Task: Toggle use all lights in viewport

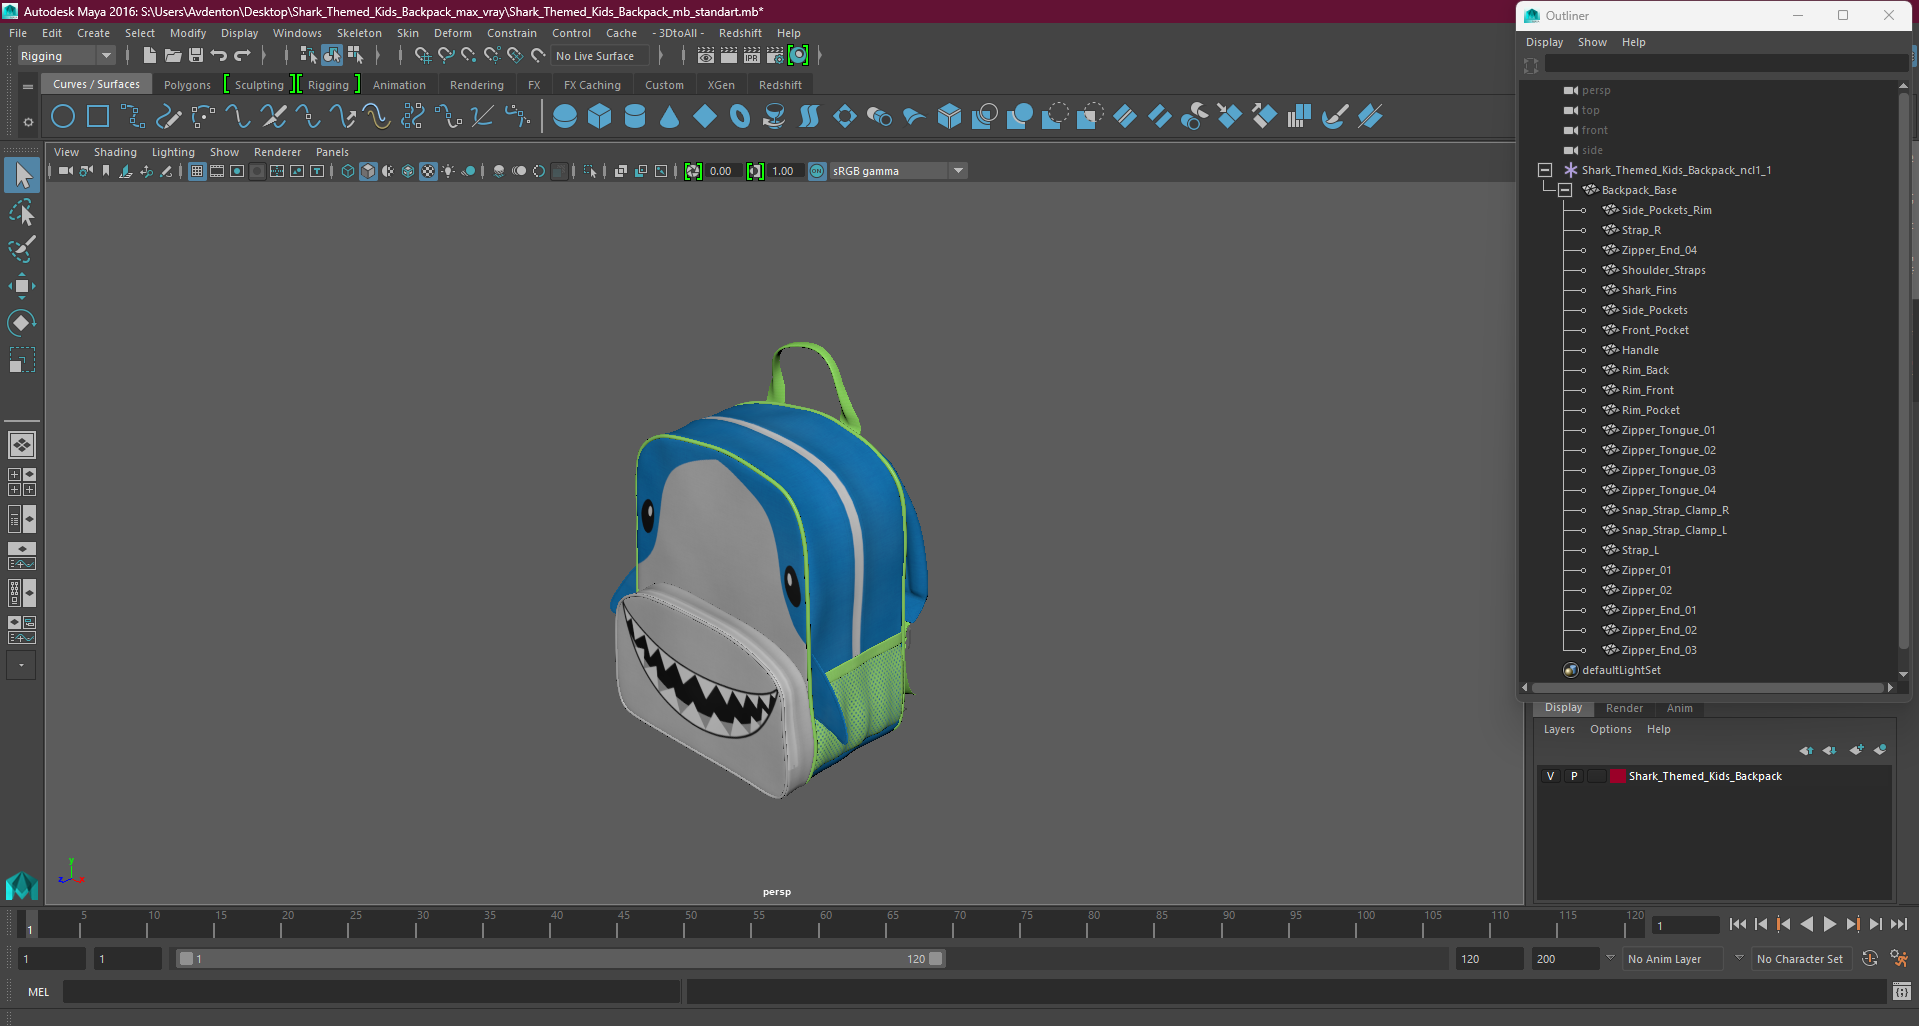Action: point(448,171)
